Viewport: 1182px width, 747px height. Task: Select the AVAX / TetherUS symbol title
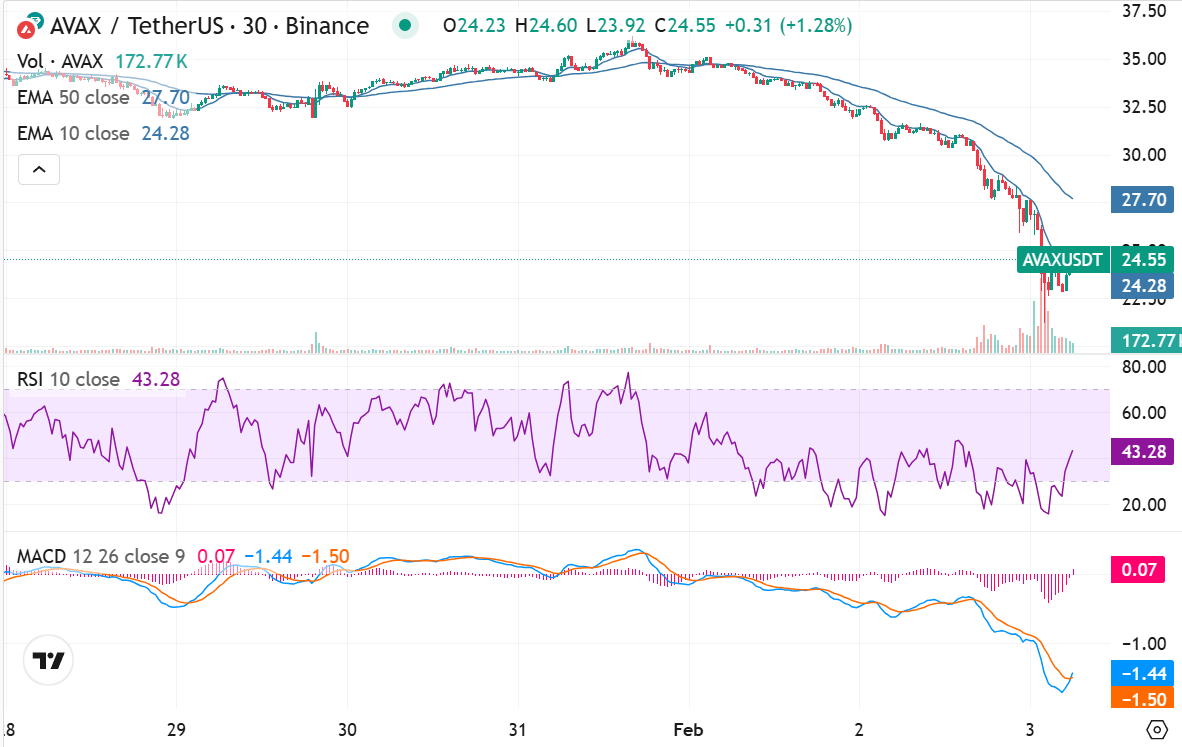(x=210, y=26)
